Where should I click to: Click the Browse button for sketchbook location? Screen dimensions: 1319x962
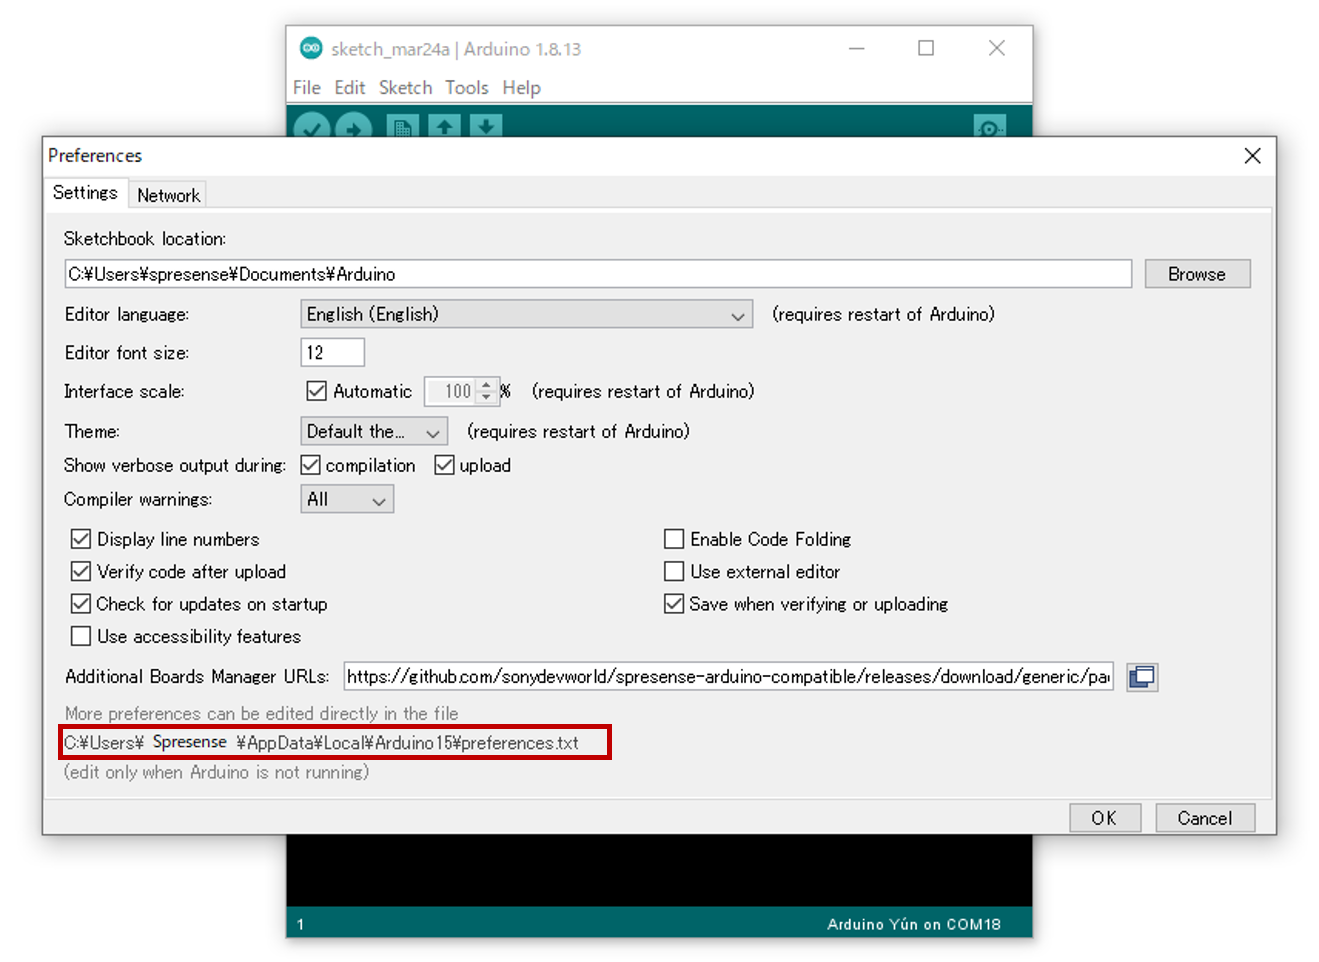pos(1196,274)
